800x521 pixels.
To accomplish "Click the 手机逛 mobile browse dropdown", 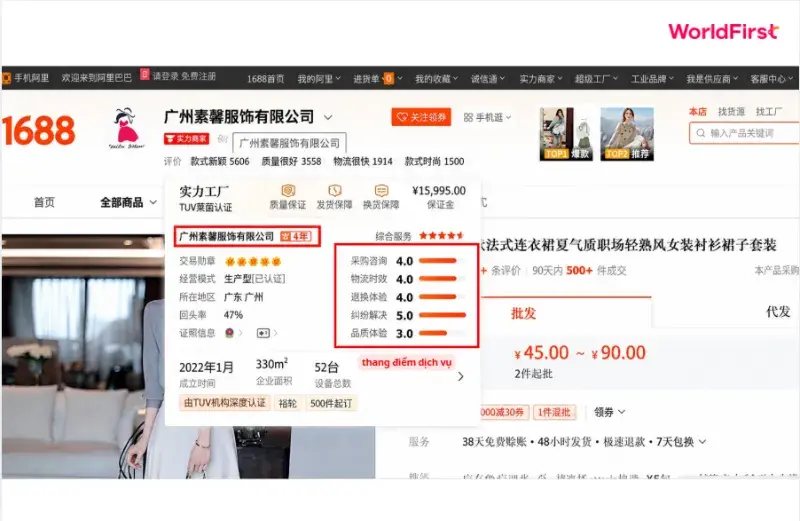I will point(487,117).
